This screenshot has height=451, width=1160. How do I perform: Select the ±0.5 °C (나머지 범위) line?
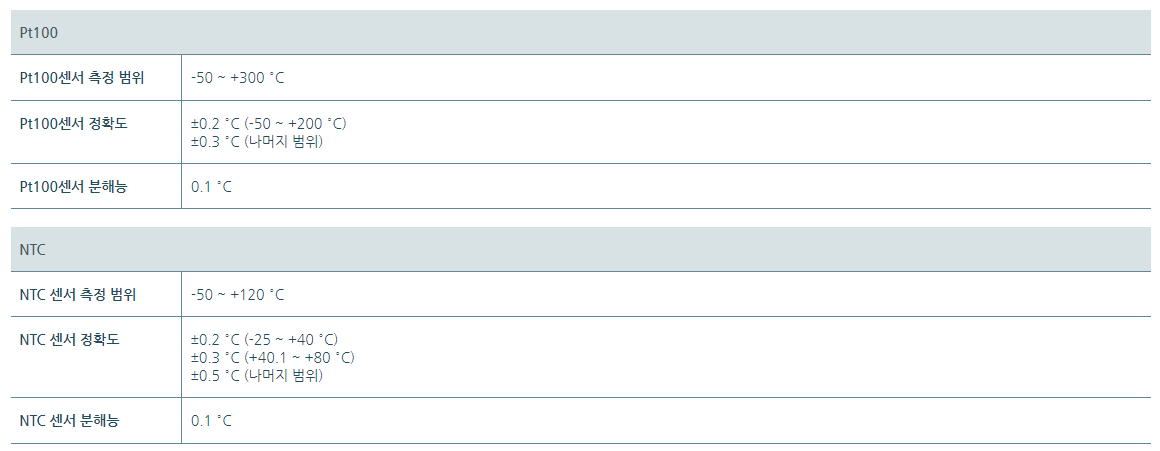[x=257, y=376]
